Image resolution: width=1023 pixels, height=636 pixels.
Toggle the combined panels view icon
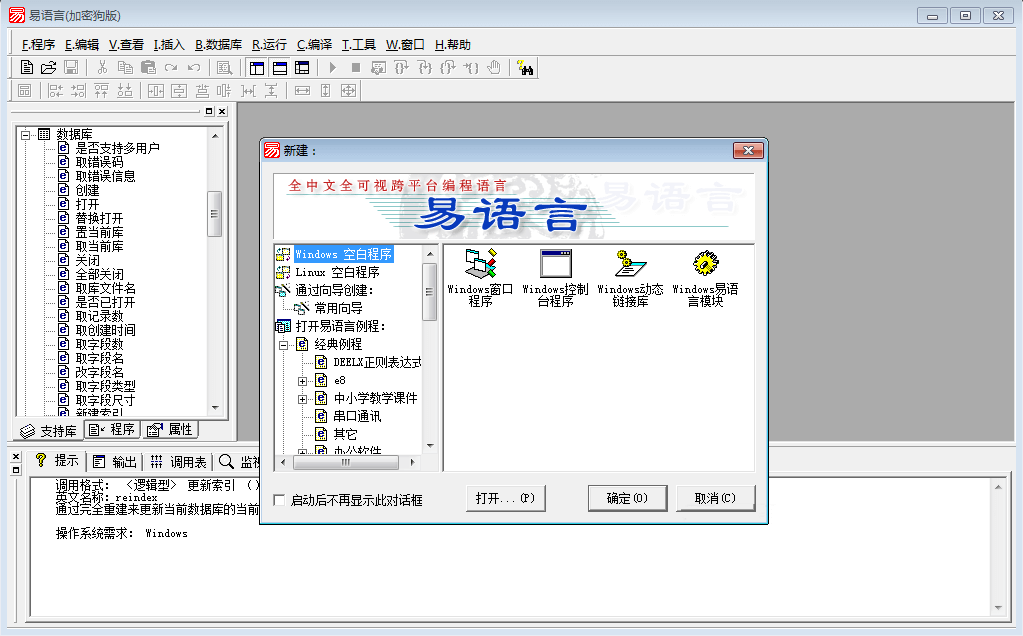coord(302,67)
